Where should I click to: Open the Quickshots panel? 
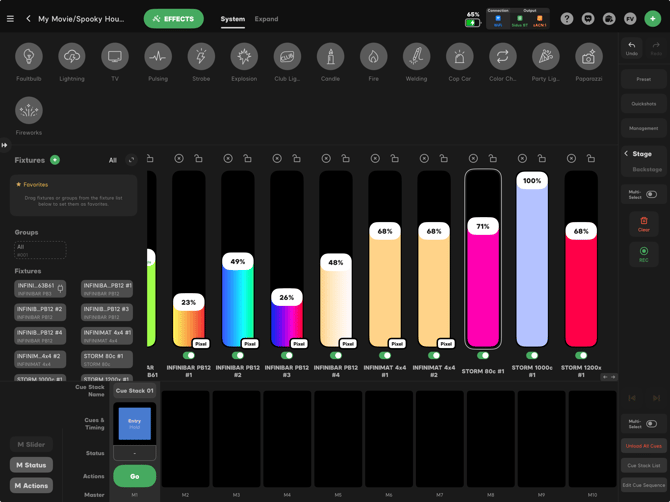pos(644,104)
